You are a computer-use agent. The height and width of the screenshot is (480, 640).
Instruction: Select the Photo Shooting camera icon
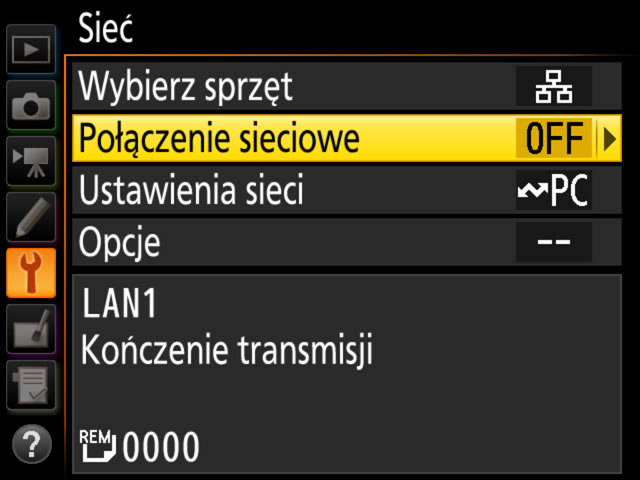tap(31, 105)
